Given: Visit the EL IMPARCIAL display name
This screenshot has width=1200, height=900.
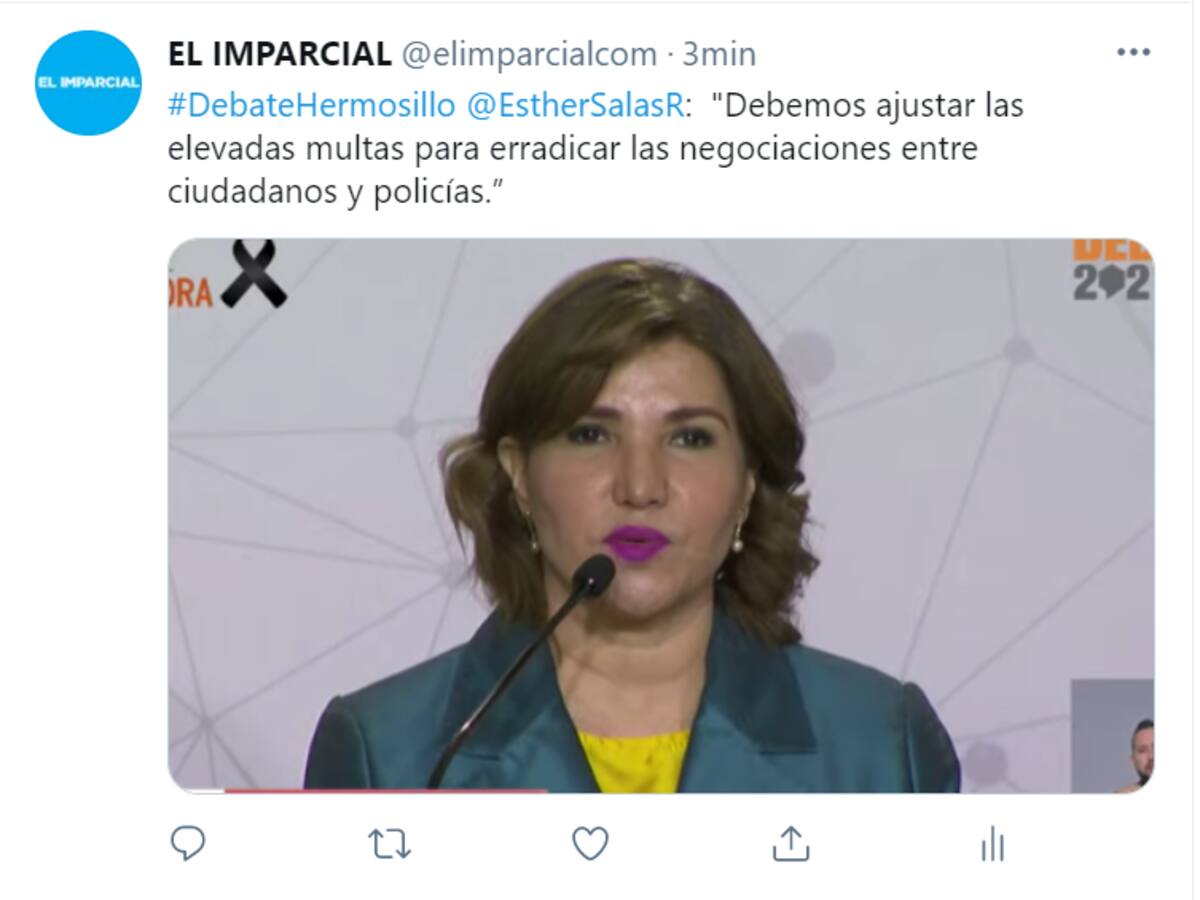Looking at the screenshot, I should pyautogui.click(x=279, y=54).
